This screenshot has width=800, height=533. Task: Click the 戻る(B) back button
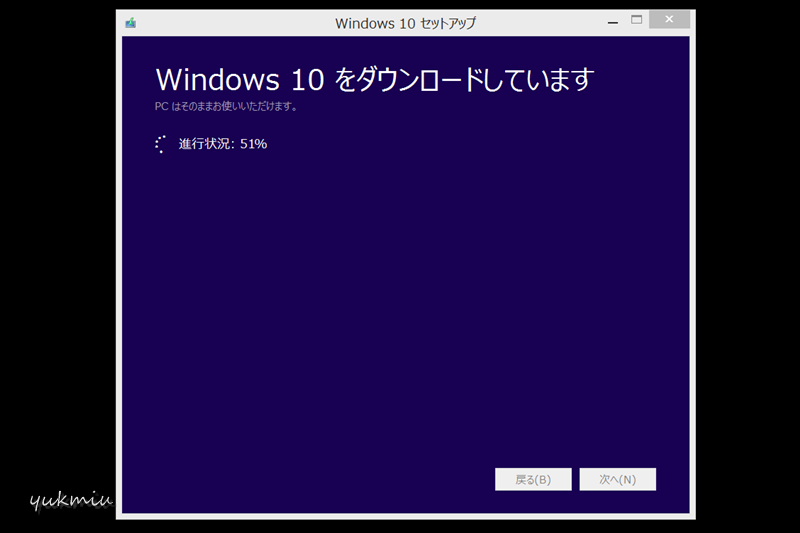533,479
